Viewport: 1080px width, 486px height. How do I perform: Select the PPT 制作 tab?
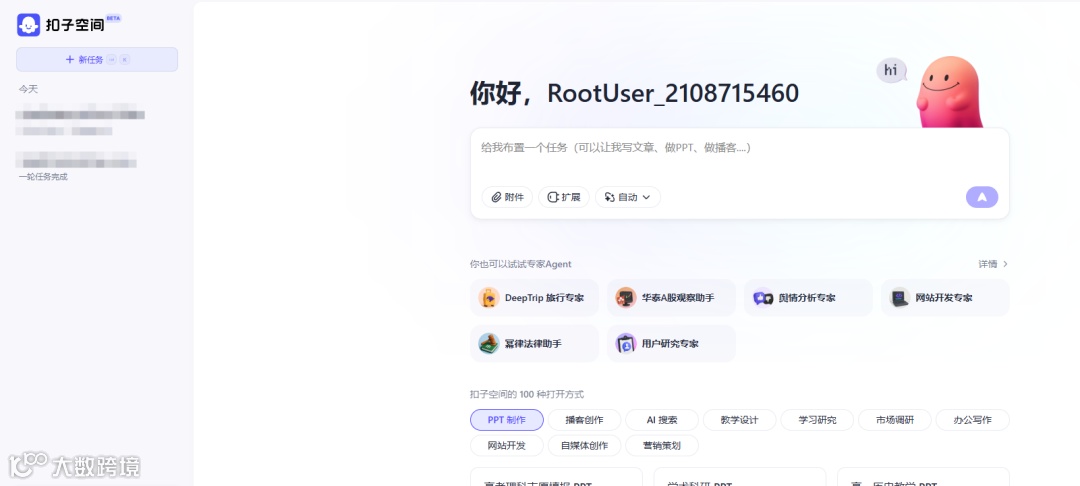pos(507,420)
